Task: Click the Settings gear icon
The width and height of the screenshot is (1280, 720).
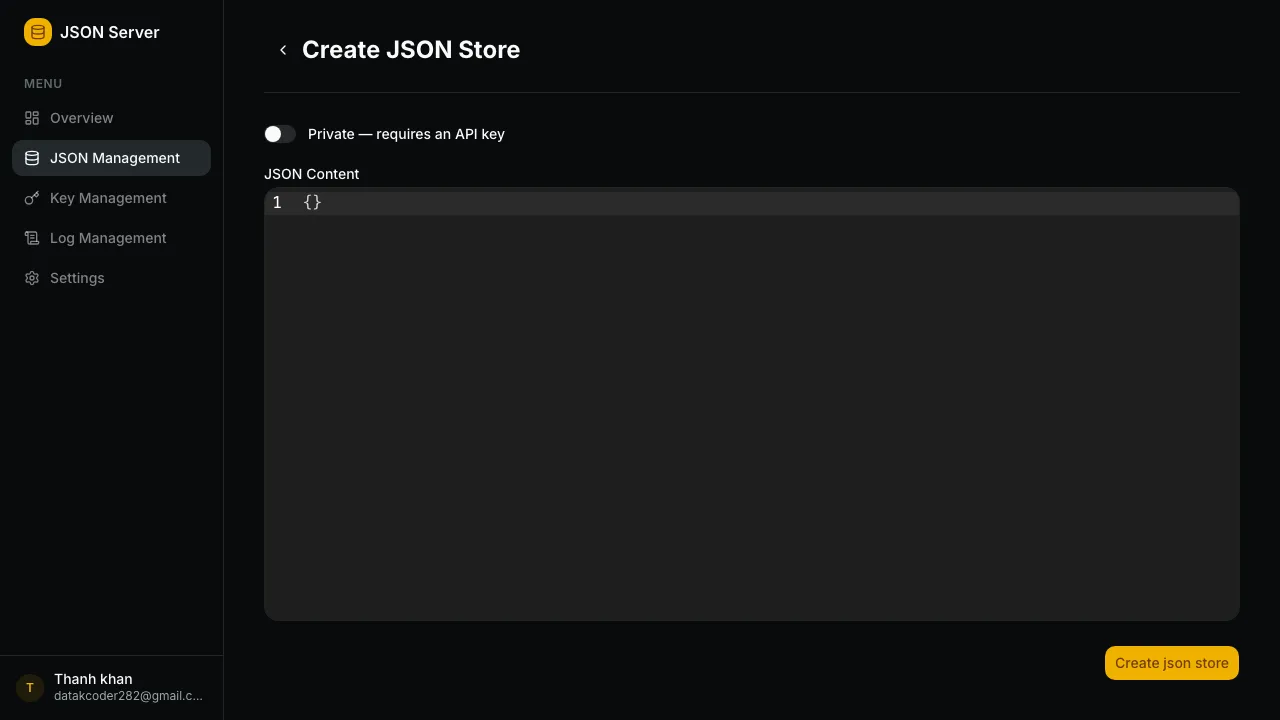Action: pyautogui.click(x=32, y=278)
